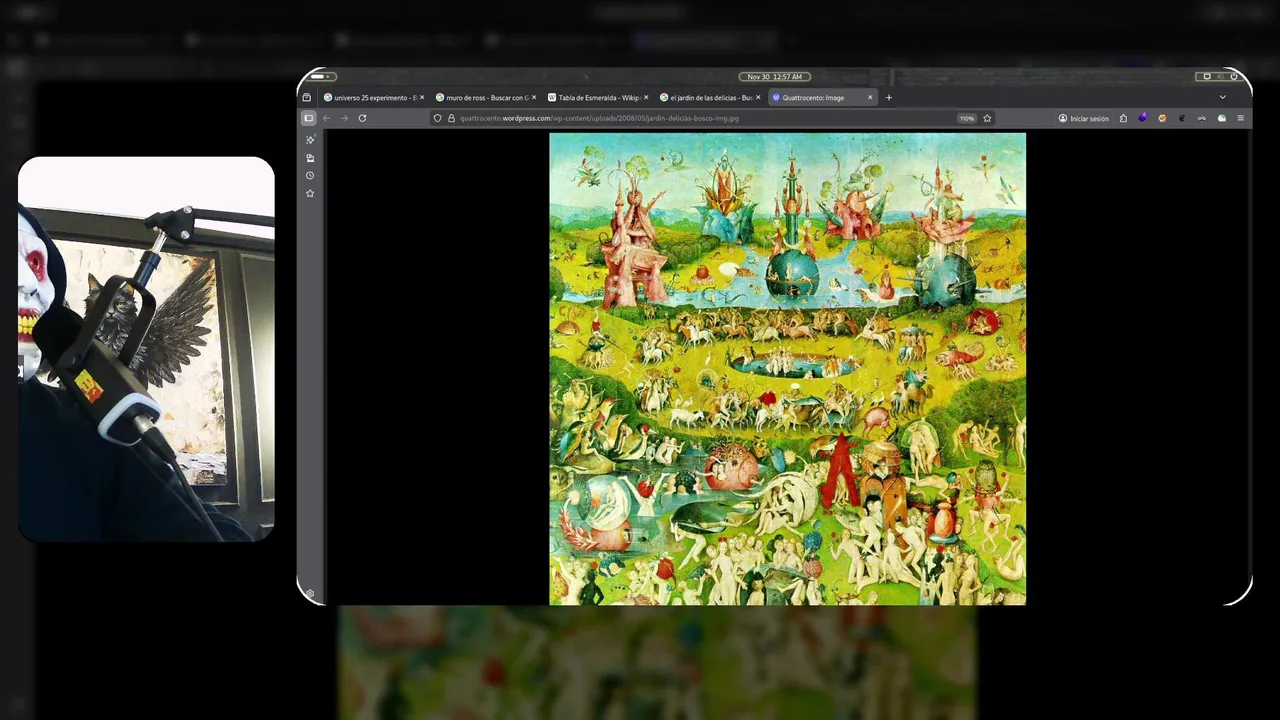
Task: Click the glasses extension icon
Action: click(x=1202, y=118)
